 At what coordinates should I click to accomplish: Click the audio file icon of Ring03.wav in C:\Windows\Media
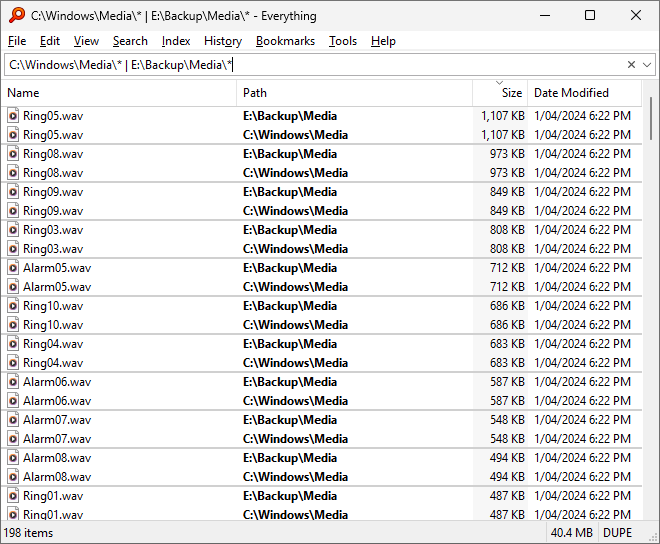[13, 249]
